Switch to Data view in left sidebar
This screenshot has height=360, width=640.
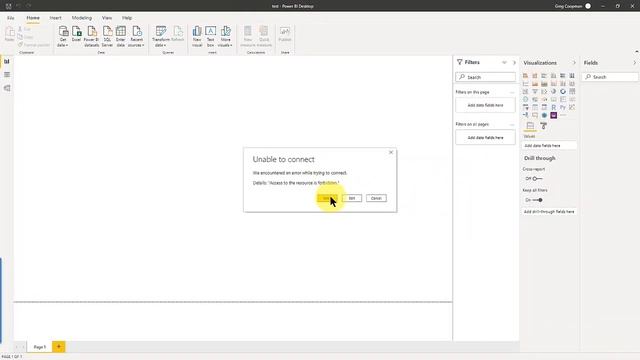point(7,75)
